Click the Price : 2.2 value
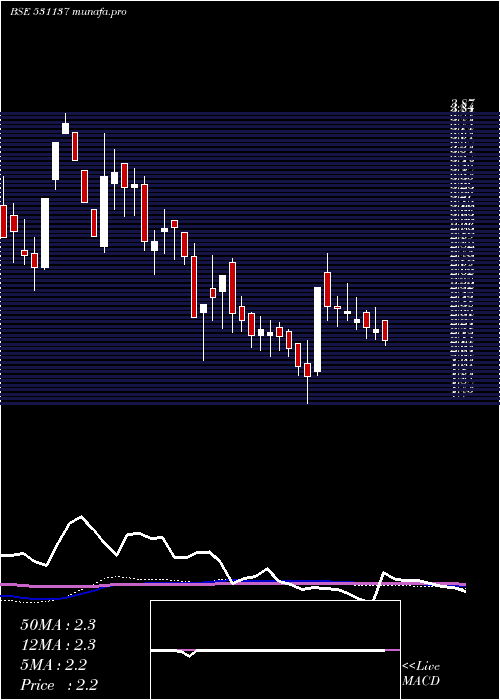This screenshot has height=700, width=500. (x=59, y=685)
